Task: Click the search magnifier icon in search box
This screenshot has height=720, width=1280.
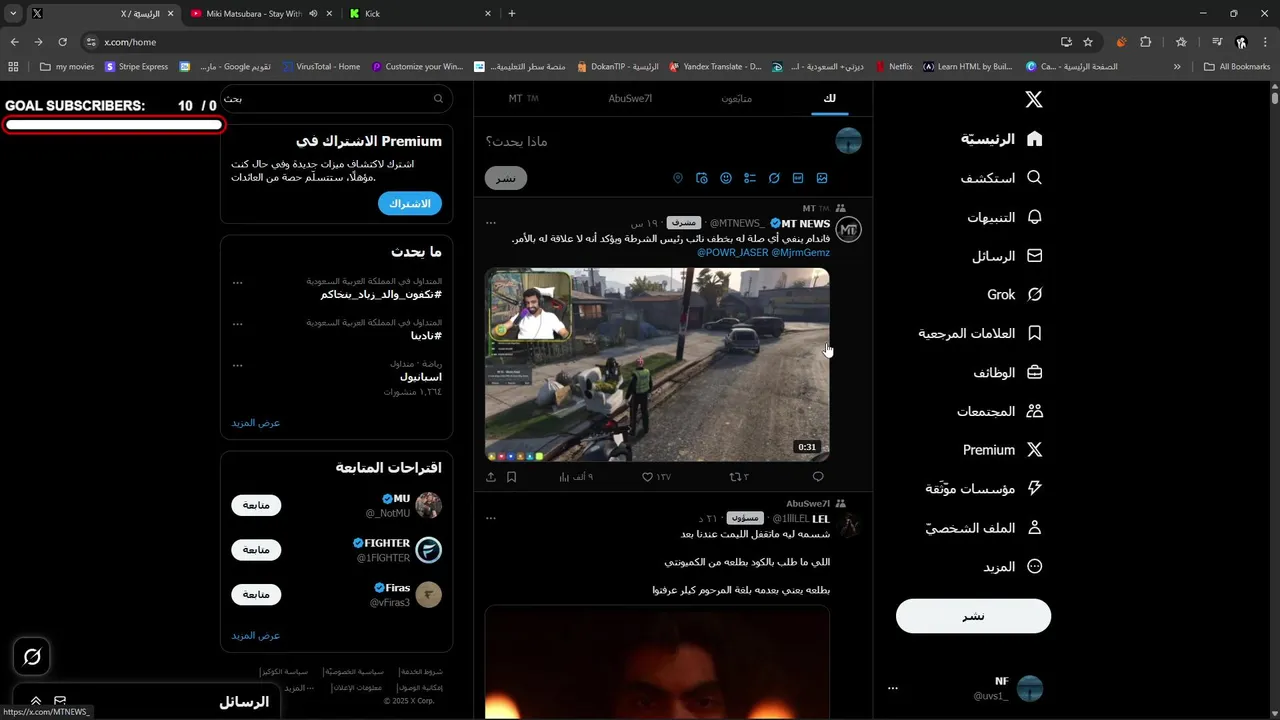Action: coord(438,99)
